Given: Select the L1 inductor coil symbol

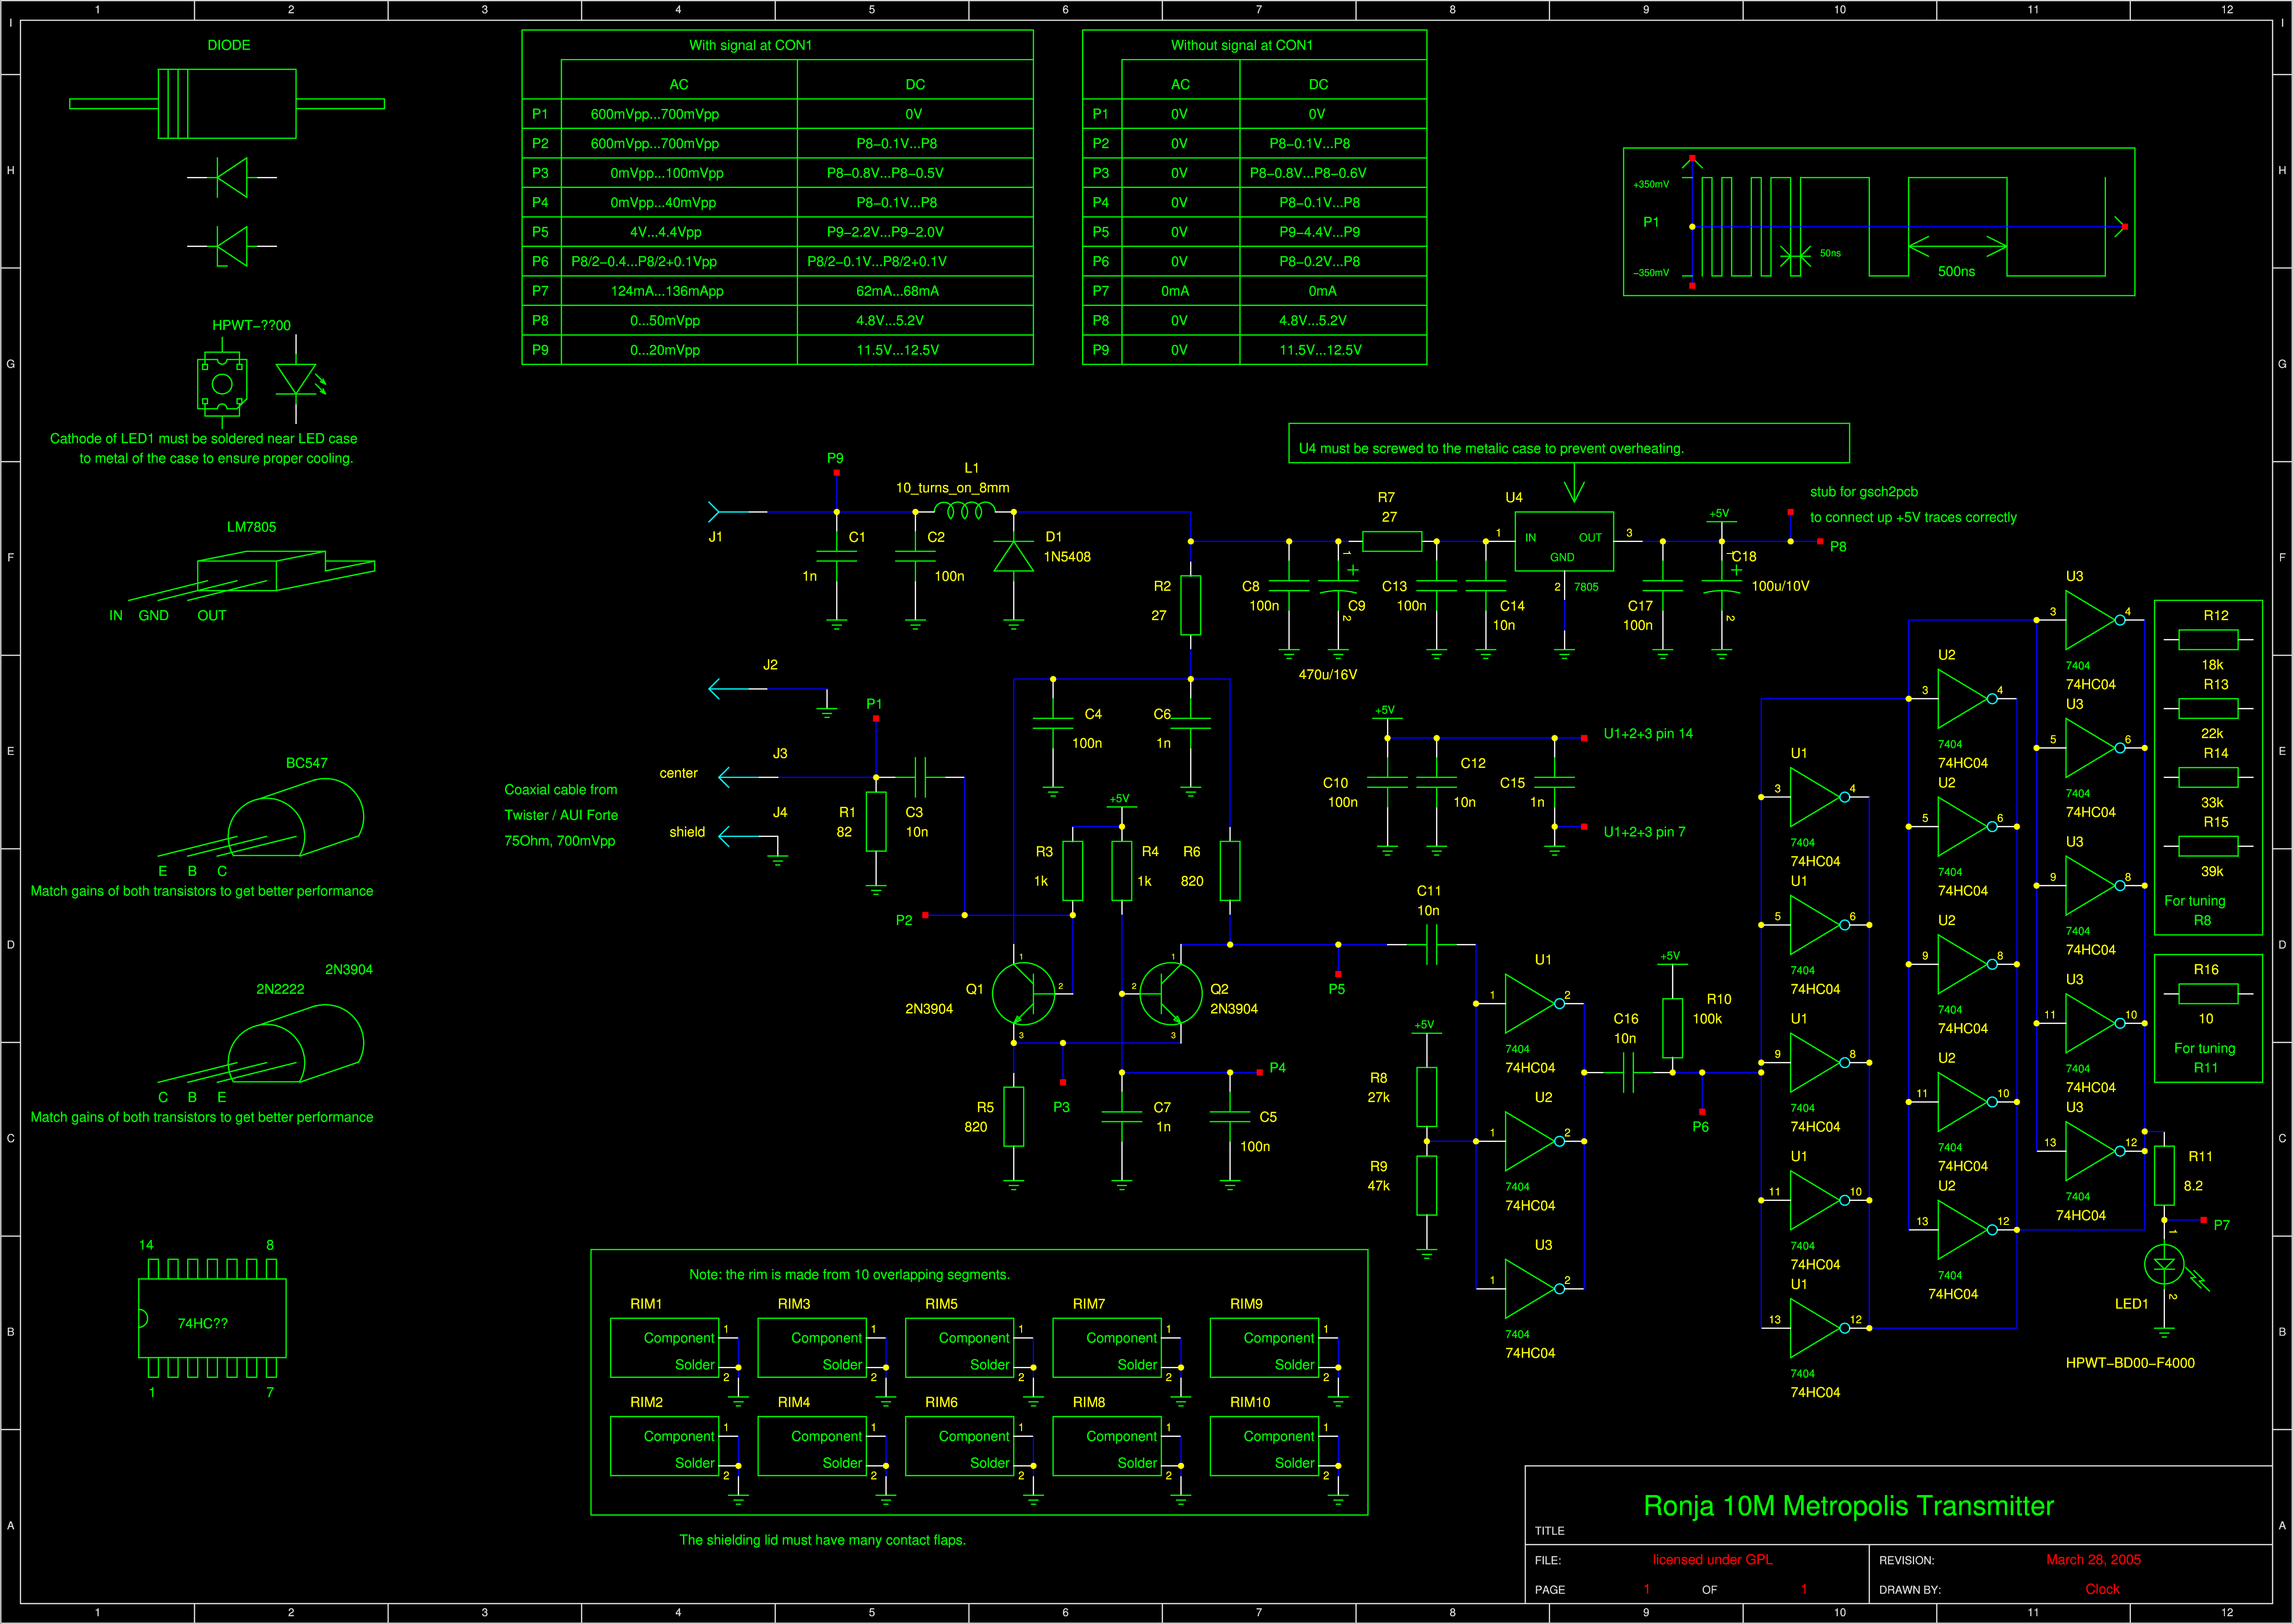Looking at the screenshot, I should [964, 511].
